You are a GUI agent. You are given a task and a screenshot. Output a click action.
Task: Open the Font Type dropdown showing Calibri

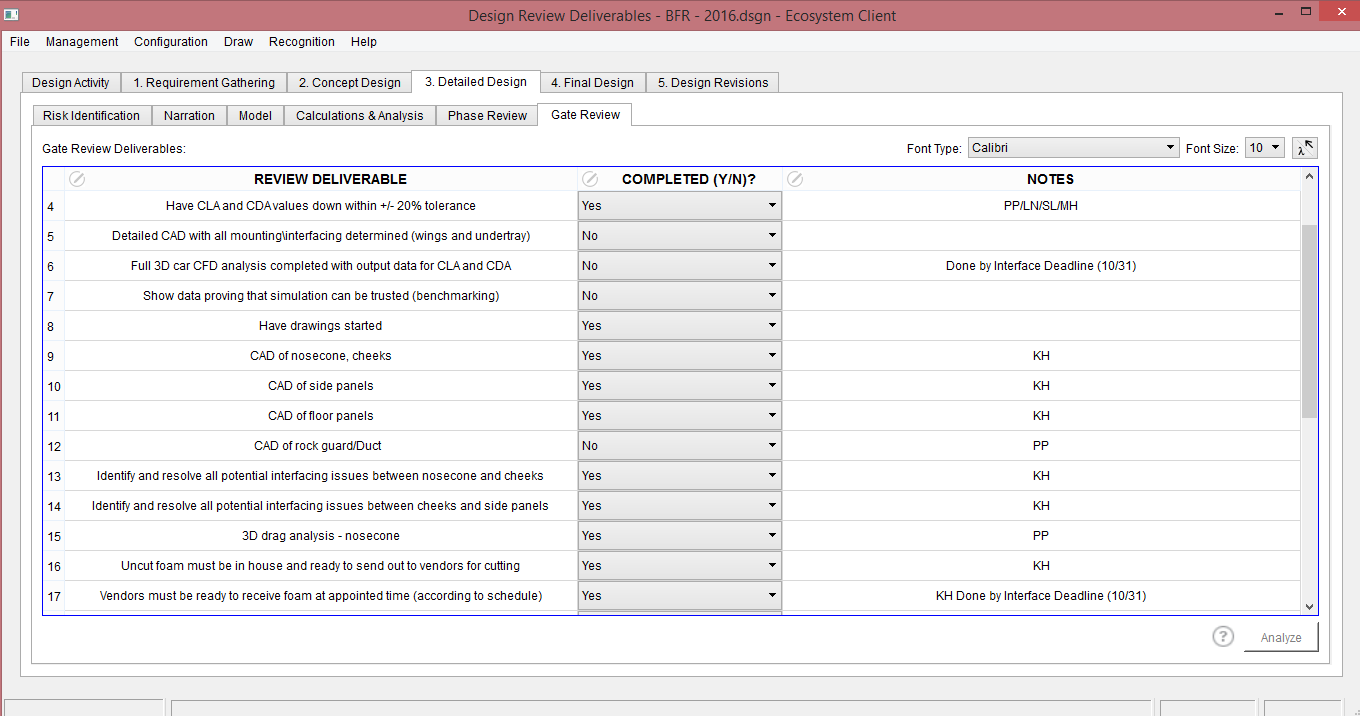pyautogui.click(x=1073, y=148)
